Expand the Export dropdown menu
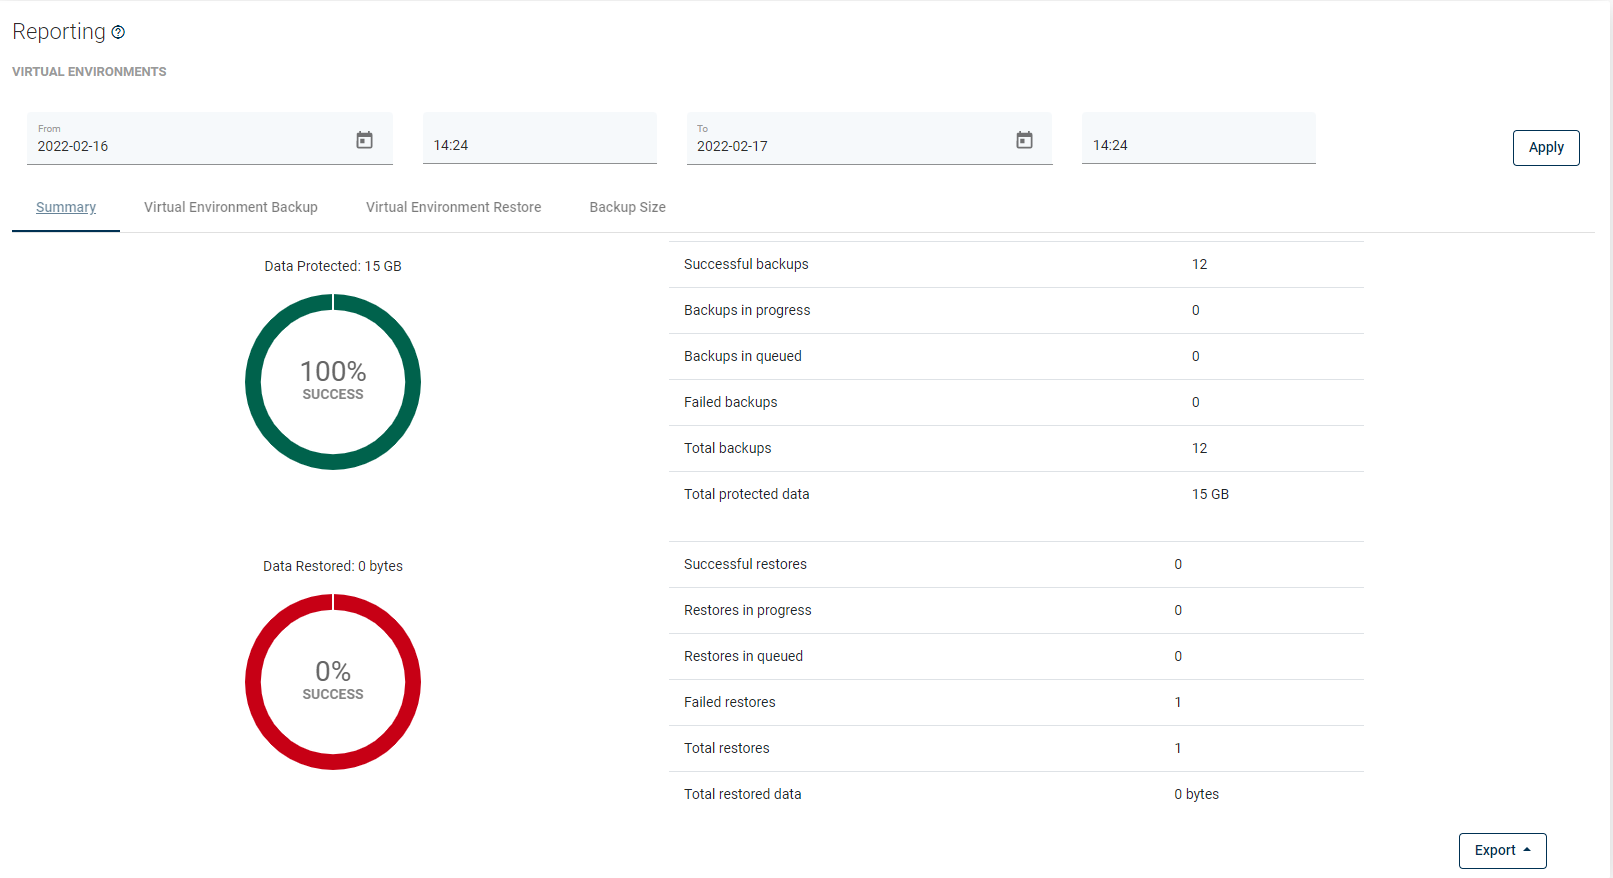Viewport: 1613px width, 878px height. pos(1502,850)
